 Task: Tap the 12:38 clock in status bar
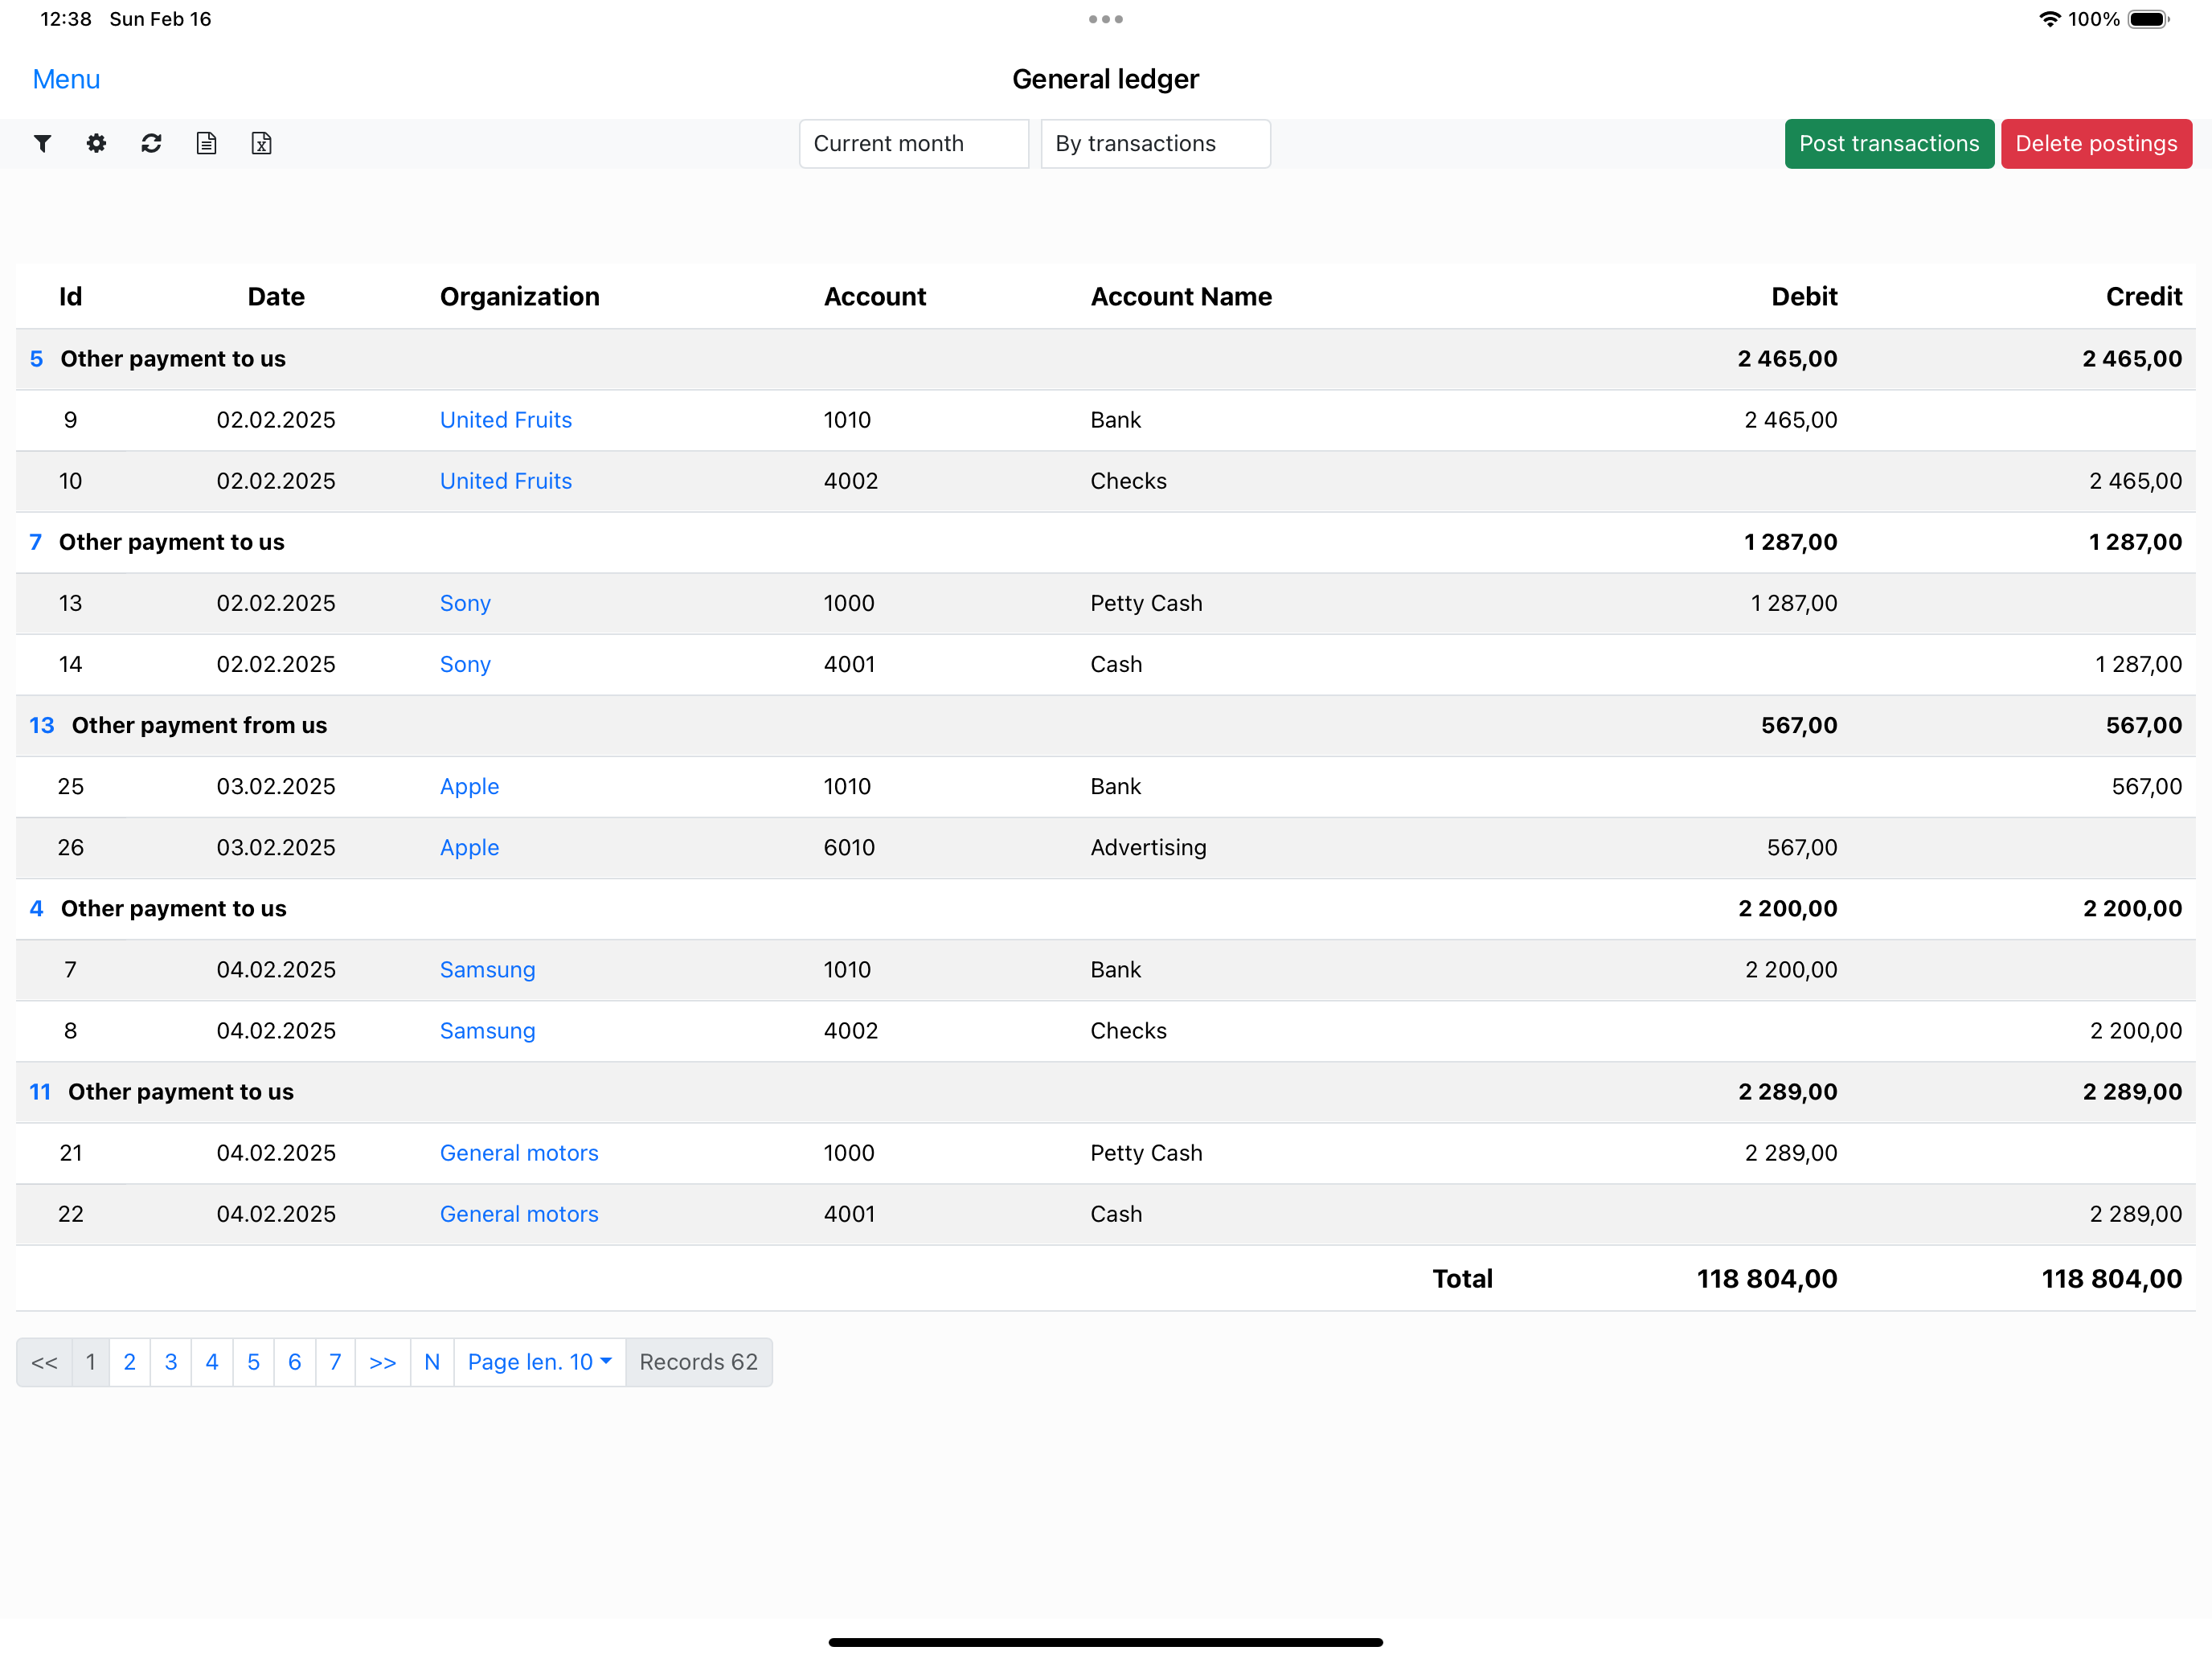[x=66, y=19]
